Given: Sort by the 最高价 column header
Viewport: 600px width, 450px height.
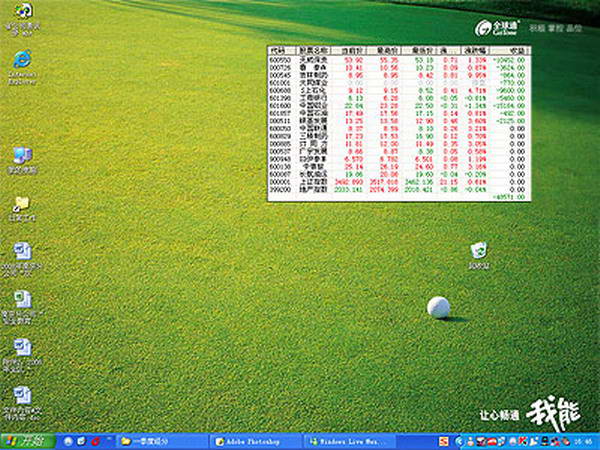Looking at the screenshot, I should [384, 51].
